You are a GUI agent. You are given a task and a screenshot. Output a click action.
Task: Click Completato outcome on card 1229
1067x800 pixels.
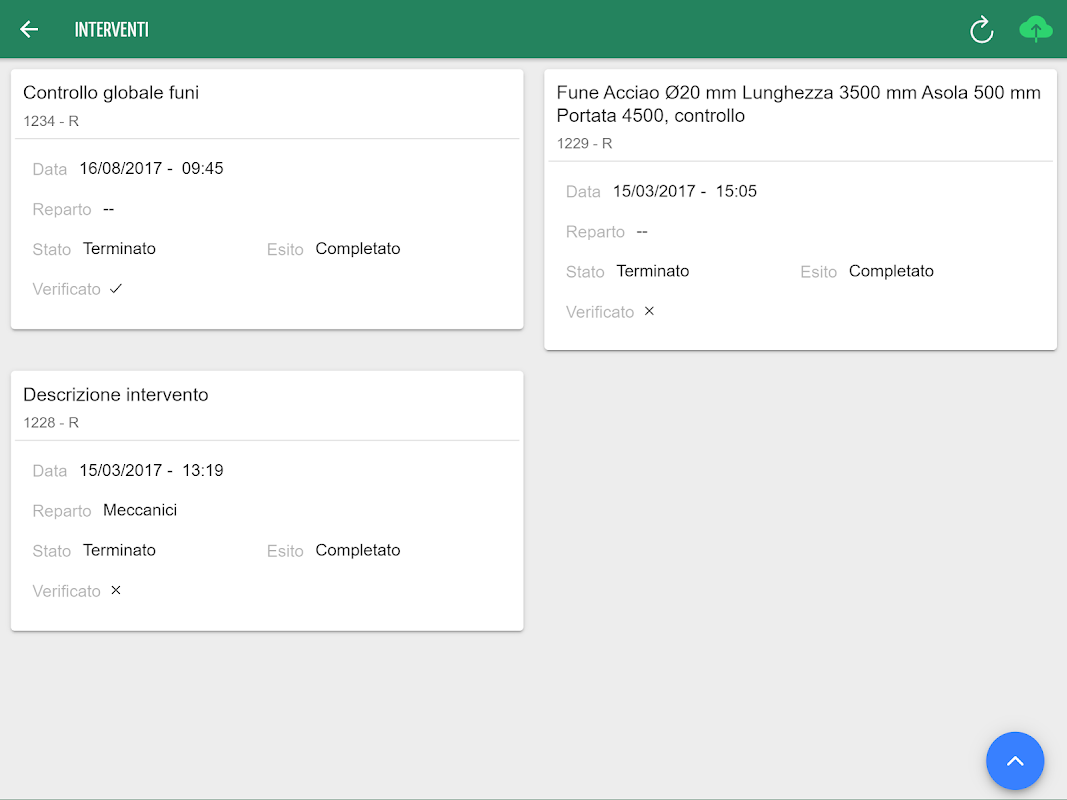pyautogui.click(x=891, y=271)
